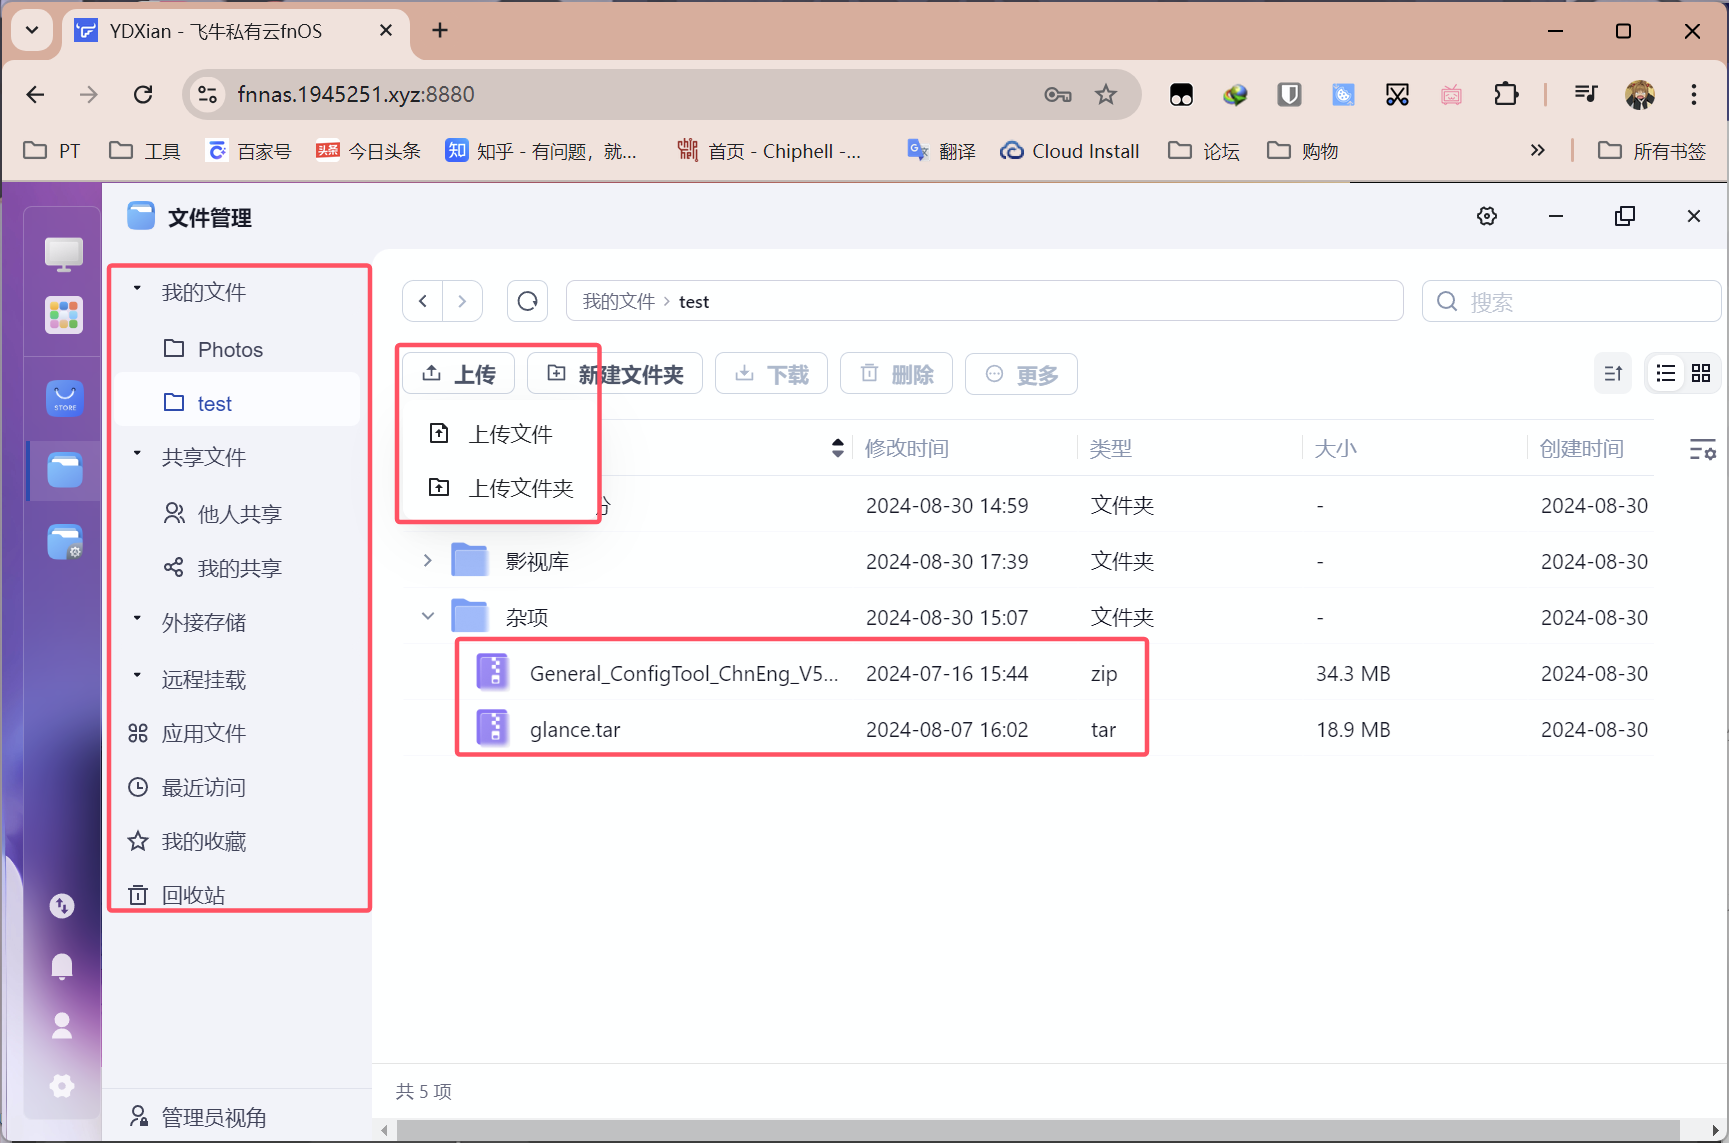Click 我的文件 in breadcrumb path
Viewport: 1729px width, 1143px height.
[x=619, y=301]
